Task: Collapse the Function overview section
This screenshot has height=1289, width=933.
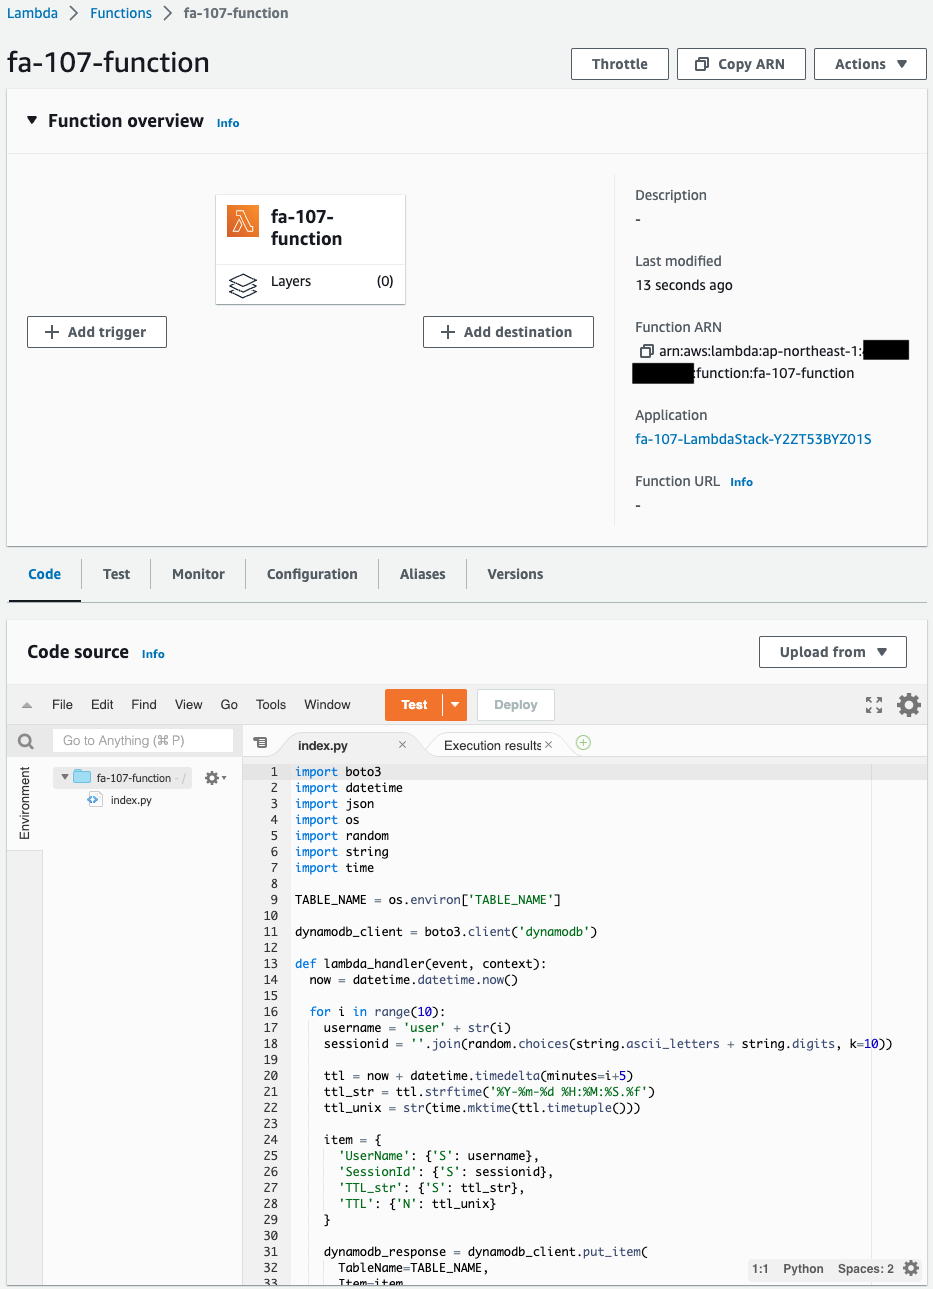Action: click(x=32, y=121)
